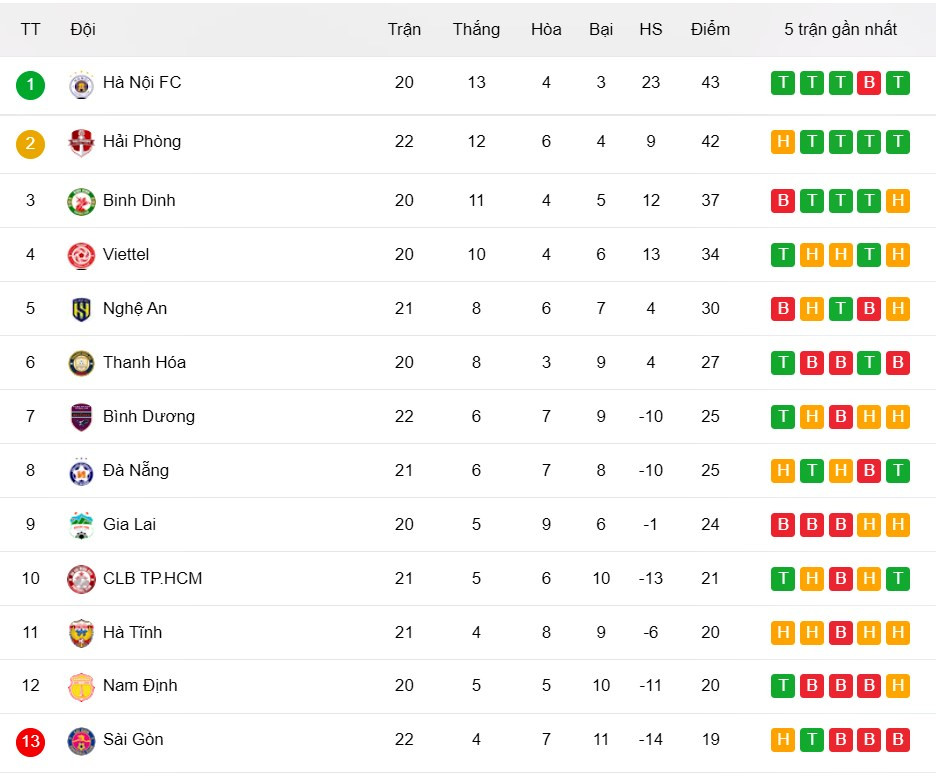Click the Thắng column header

tap(476, 29)
